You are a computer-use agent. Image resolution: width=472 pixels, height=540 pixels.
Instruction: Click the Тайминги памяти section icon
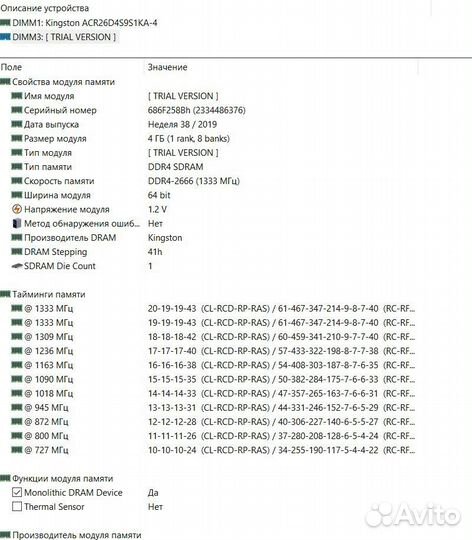click(6, 294)
